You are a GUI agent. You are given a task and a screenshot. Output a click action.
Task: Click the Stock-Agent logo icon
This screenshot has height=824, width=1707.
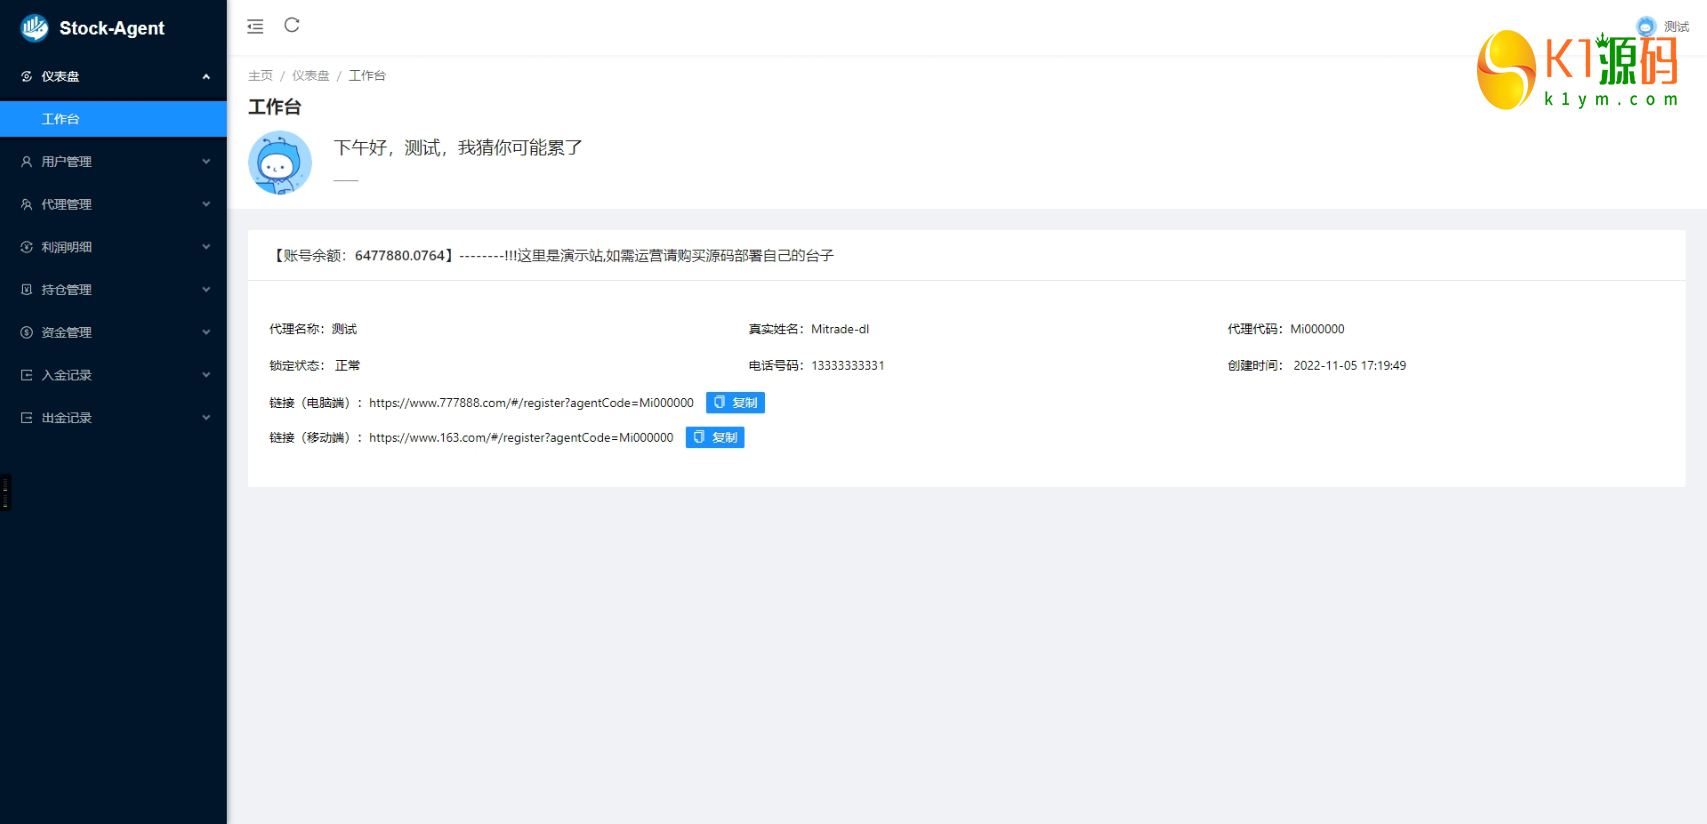pyautogui.click(x=34, y=28)
